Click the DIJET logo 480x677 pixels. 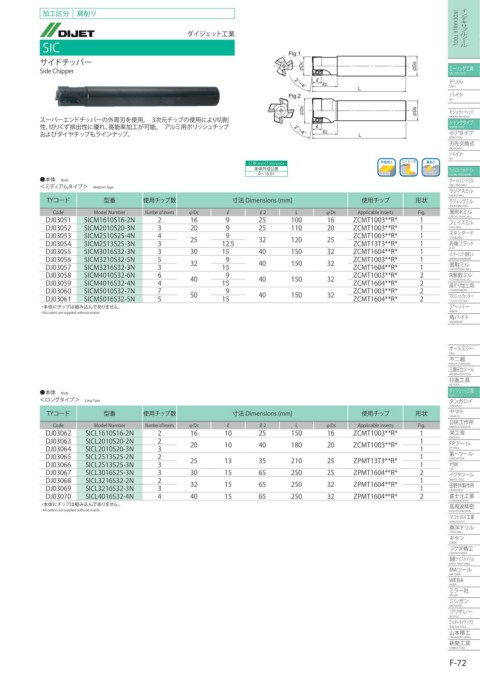67,31
